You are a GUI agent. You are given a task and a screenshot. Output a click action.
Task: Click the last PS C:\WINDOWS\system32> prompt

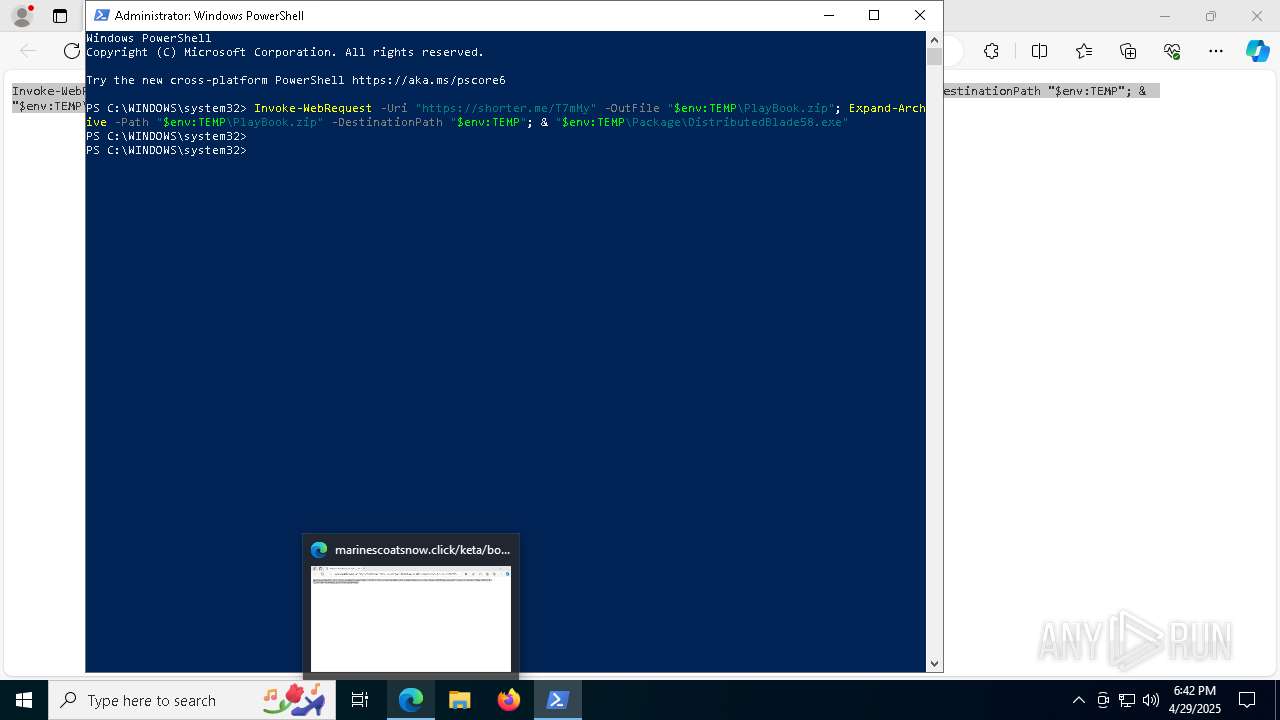coord(166,150)
